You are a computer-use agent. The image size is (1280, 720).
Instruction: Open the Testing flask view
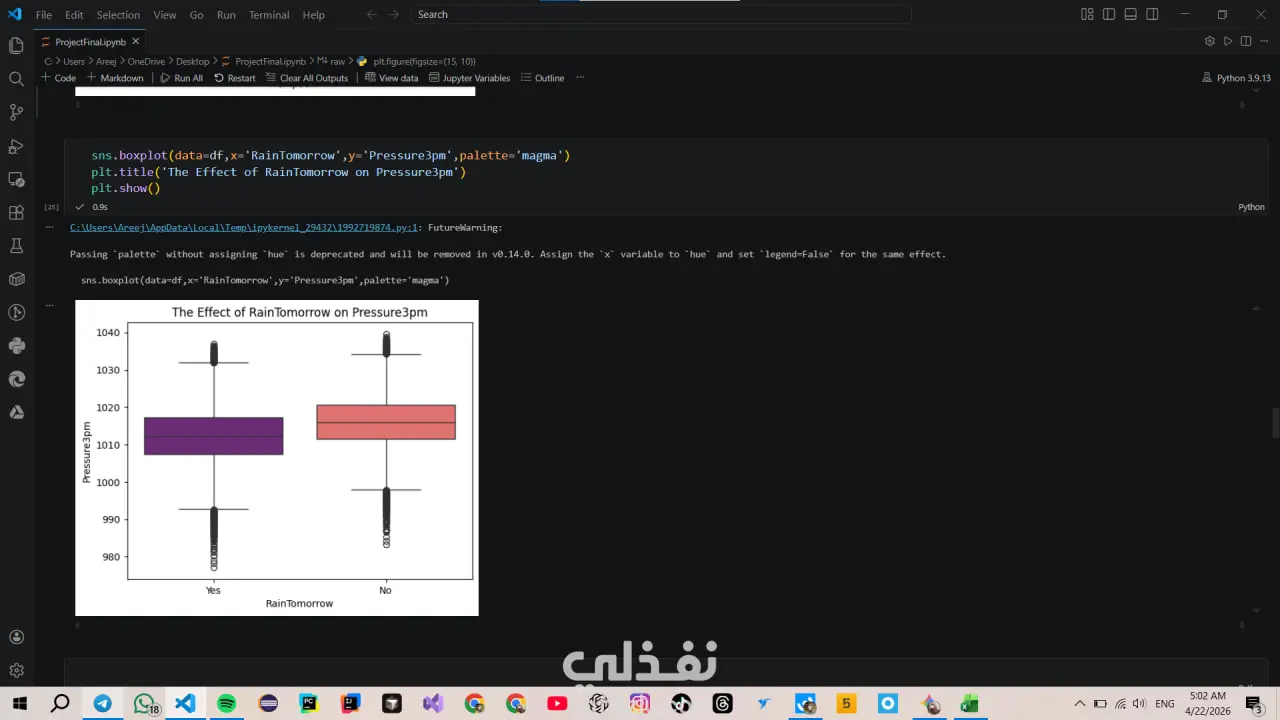pyautogui.click(x=16, y=245)
